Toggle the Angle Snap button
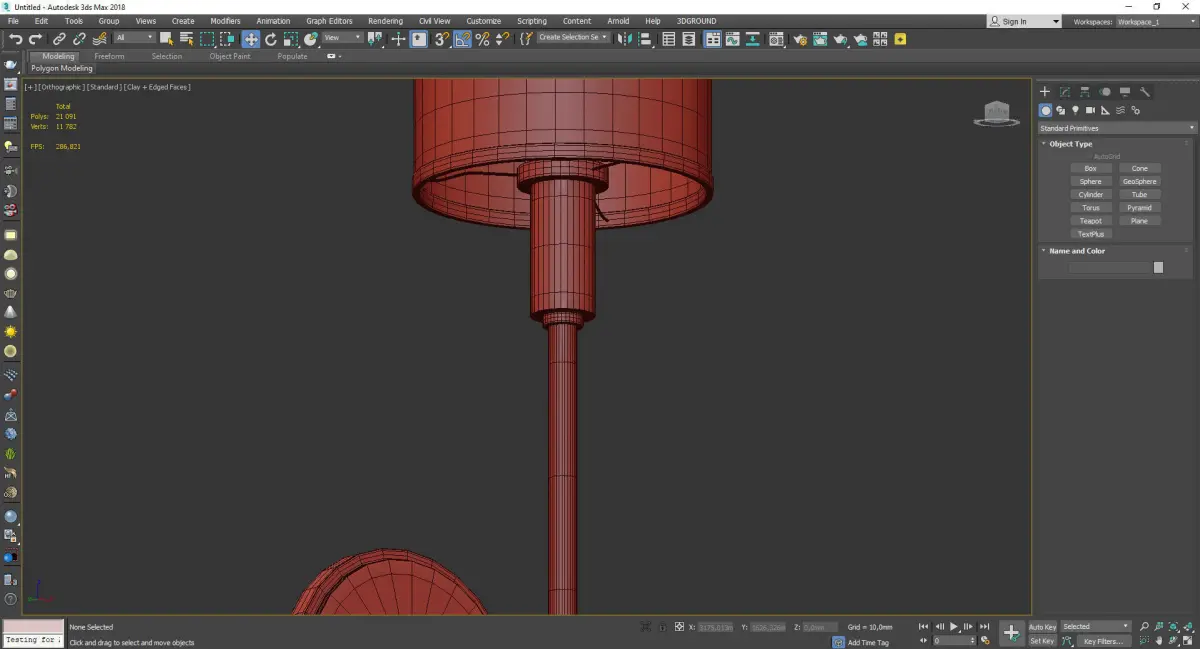The height and width of the screenshot is (649, 1200). pos(462,39)
